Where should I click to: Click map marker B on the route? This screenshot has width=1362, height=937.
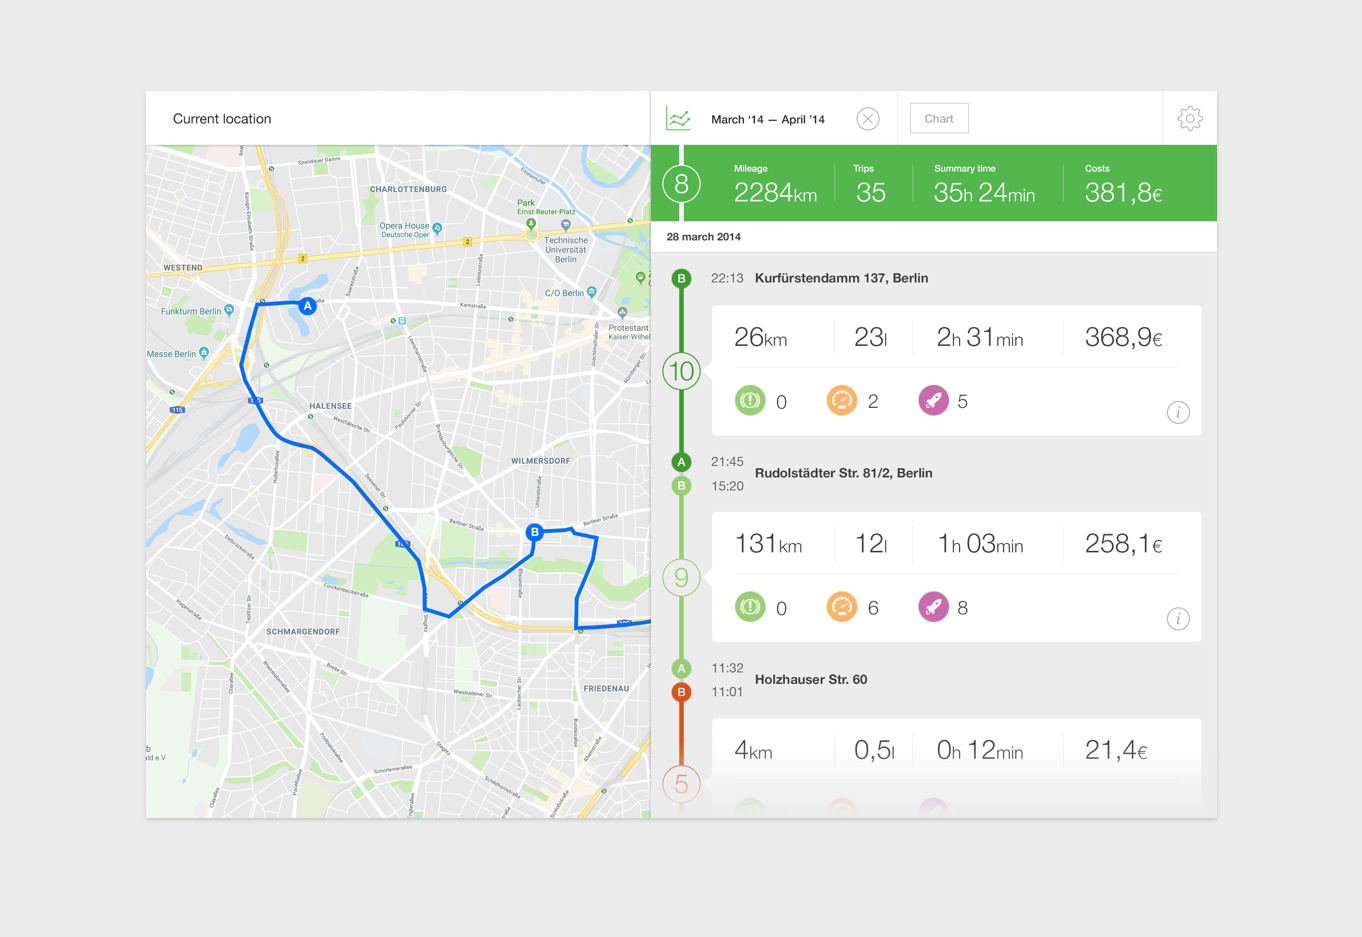(x=535, y=532)
